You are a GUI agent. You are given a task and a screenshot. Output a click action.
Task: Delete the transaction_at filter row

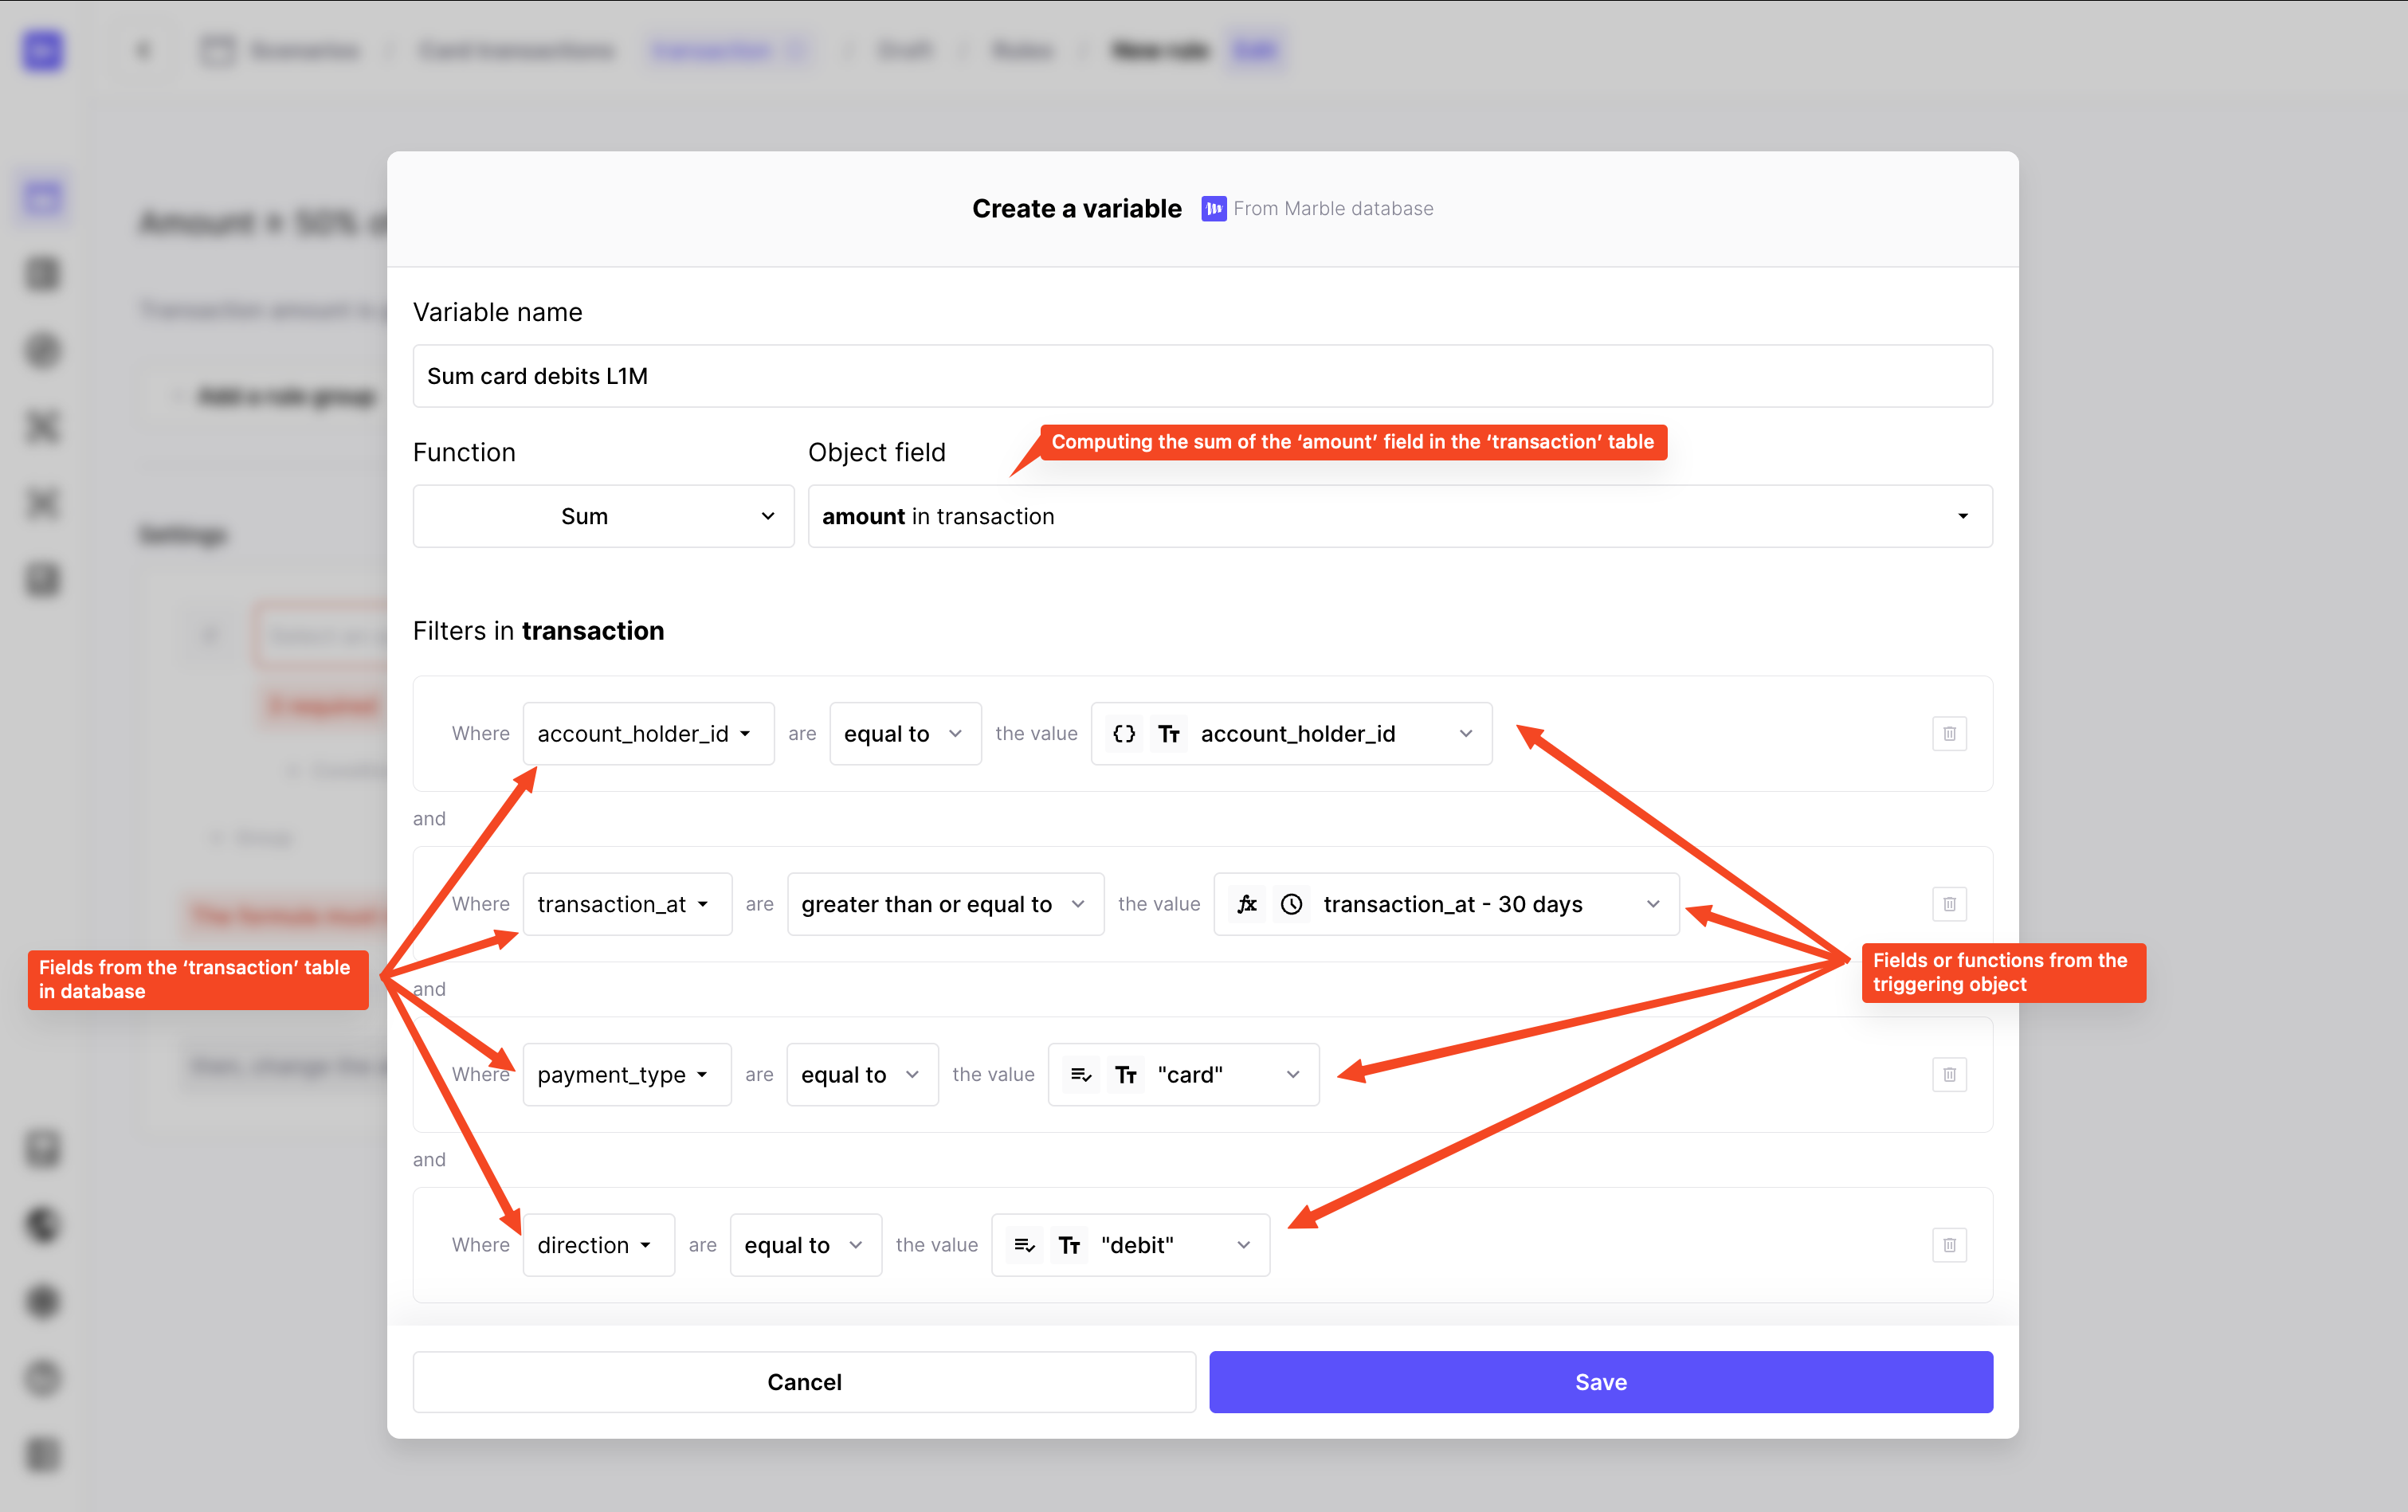[1948, 904]
